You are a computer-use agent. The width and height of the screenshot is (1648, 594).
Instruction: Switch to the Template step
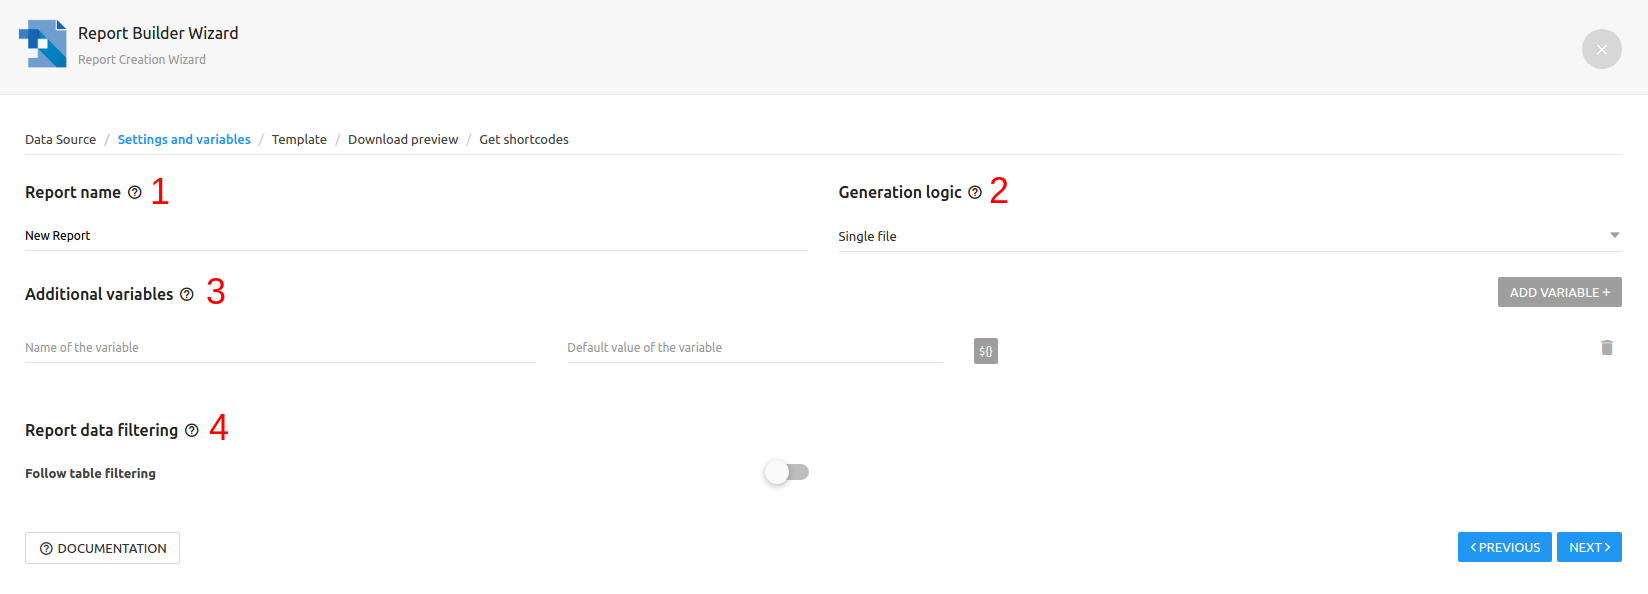coord(299,139)
